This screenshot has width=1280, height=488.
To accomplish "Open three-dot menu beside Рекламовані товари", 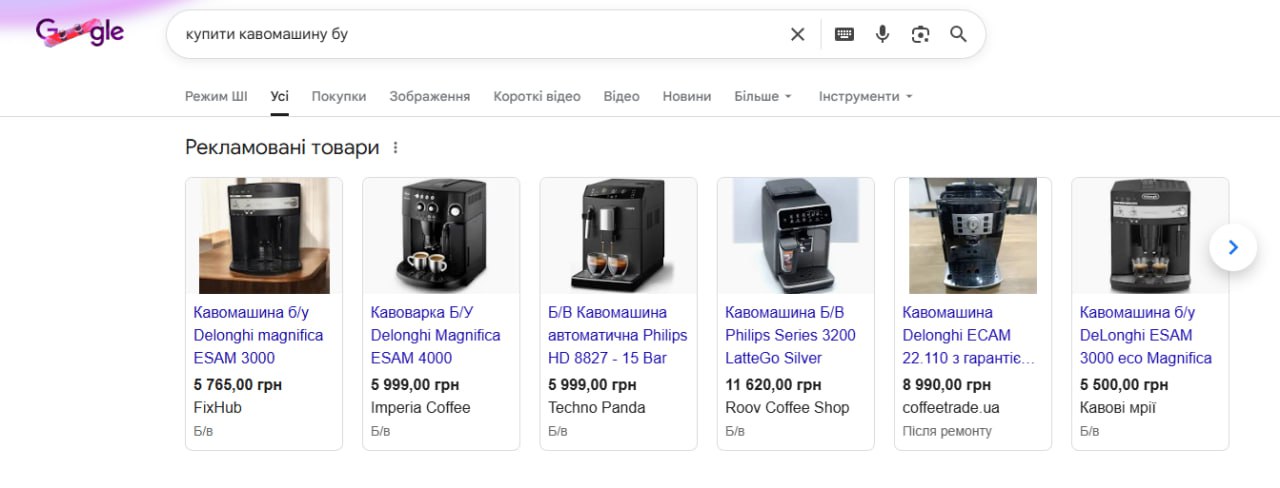I will [x=395, y=148].
